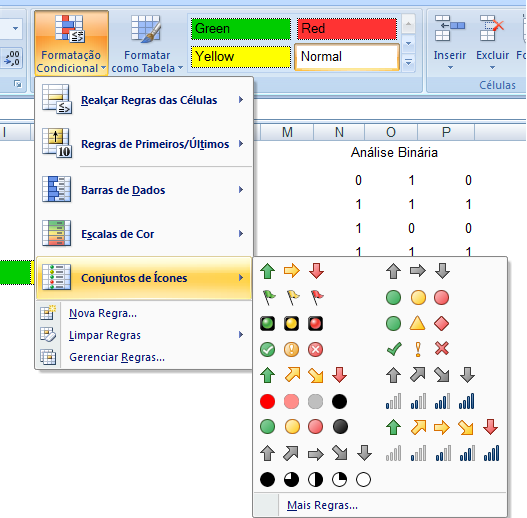
Task: Choose the red to black circles icon set
Action: coord(303,401)
